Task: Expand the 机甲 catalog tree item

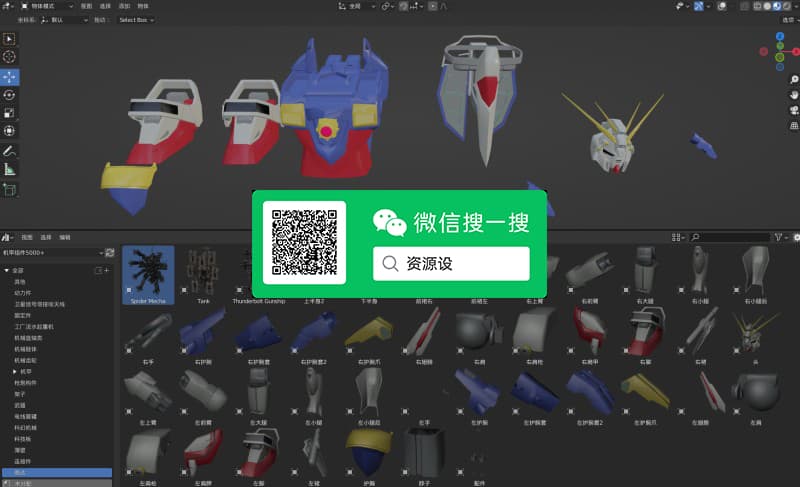Action: click(15, 372)
